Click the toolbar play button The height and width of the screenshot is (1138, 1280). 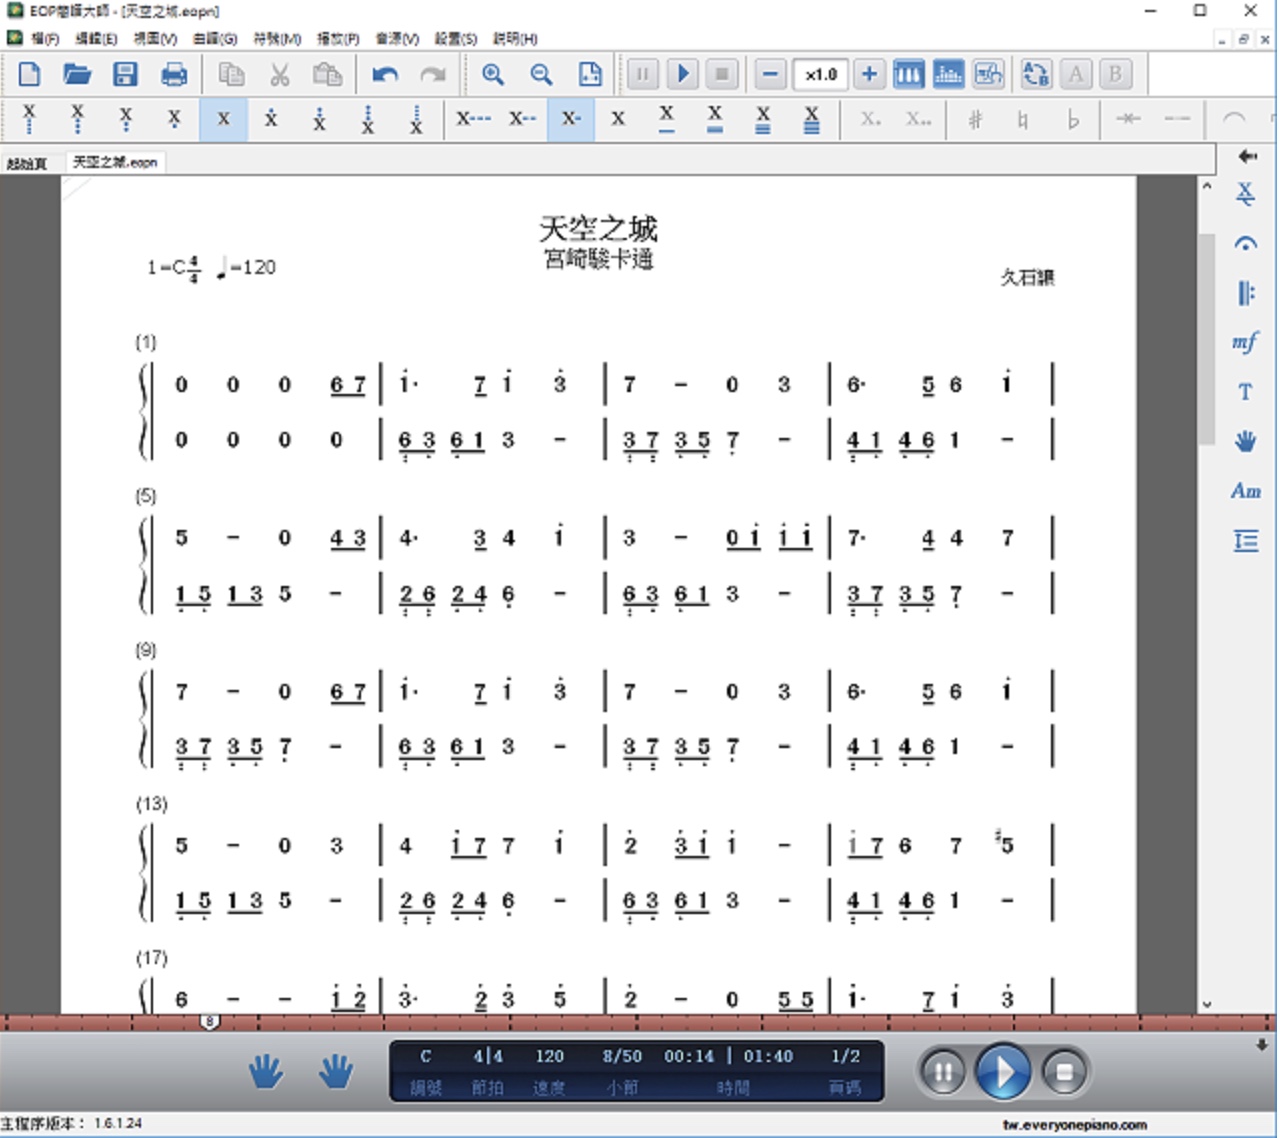(x=683, y=74)
